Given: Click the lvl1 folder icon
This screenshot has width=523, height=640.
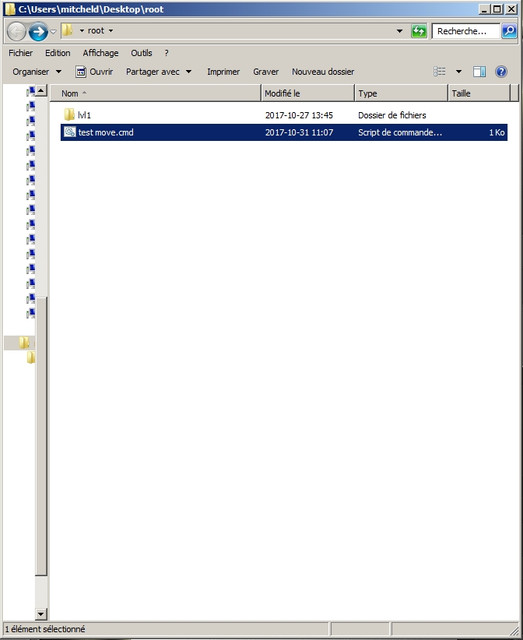Looking at the screenshot, I should [69, 115].
